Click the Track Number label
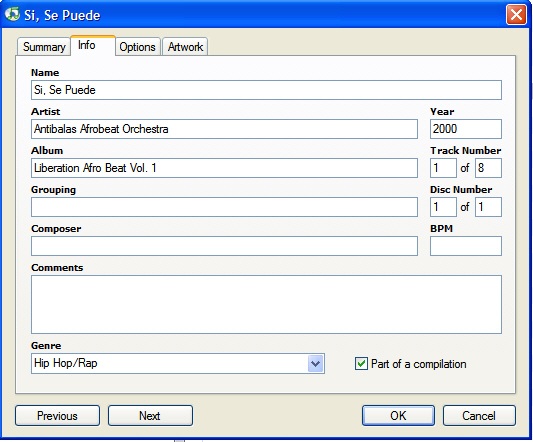The image size is (533, 442). coord(465,151)
